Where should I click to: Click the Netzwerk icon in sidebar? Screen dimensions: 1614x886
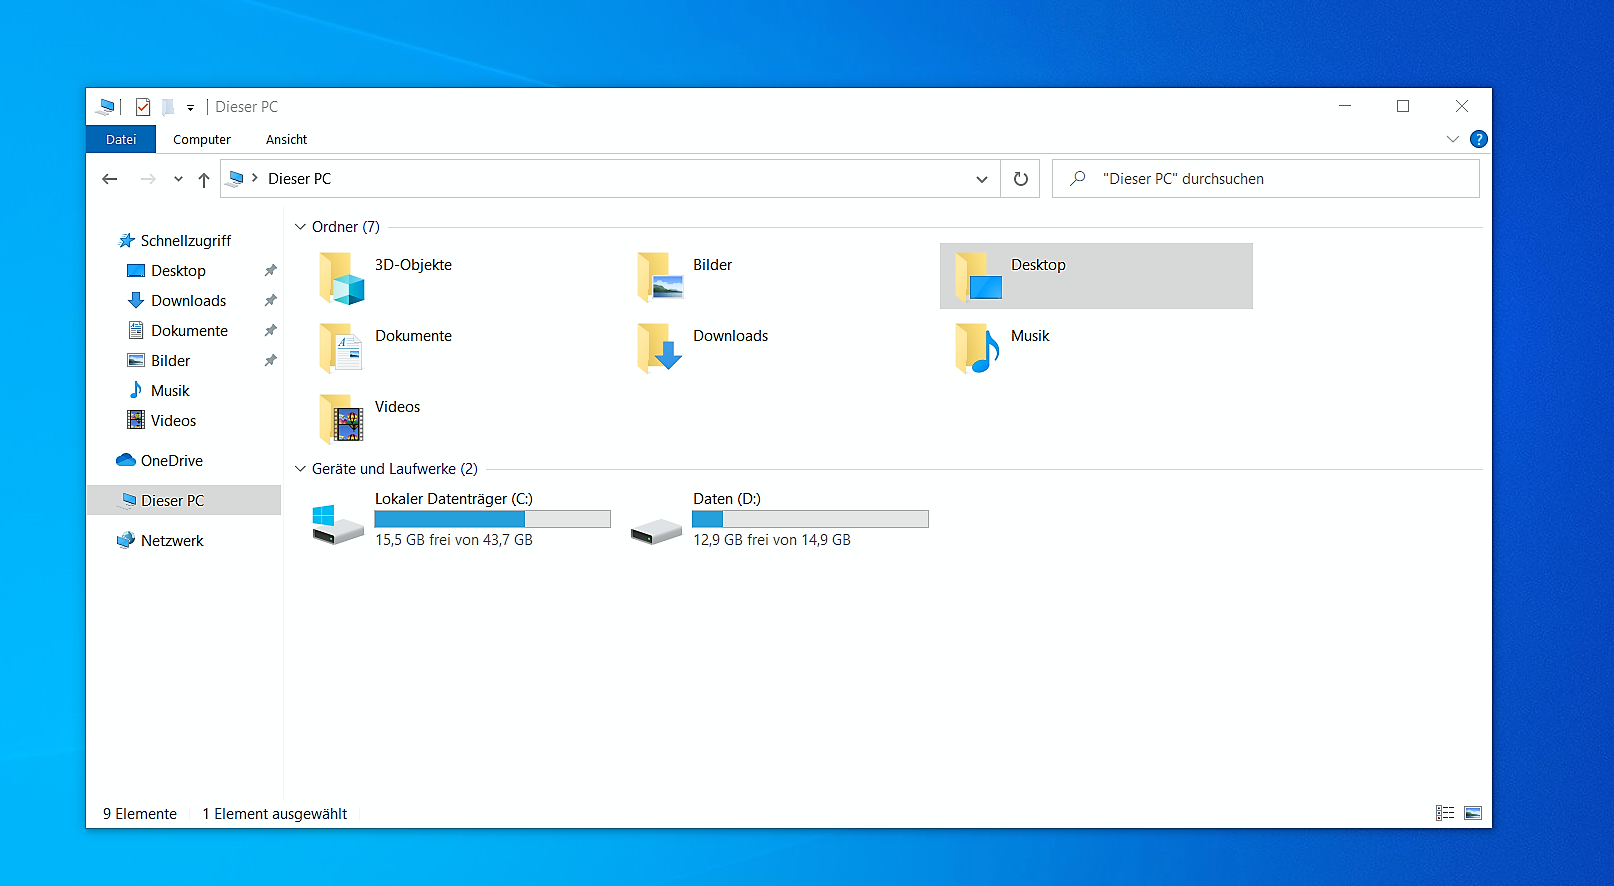[126, 540]
